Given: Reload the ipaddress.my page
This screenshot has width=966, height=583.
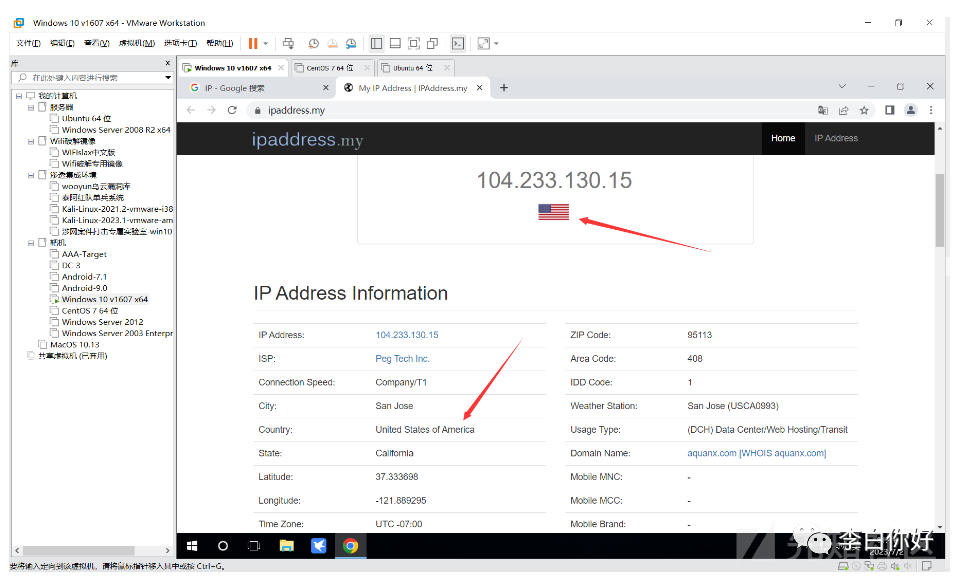Looking at the screenshot, I should coord(232,110).
